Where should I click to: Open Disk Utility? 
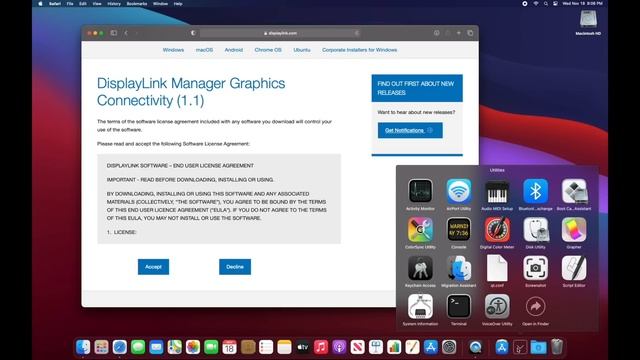pyautogui.click(x=535, y=229)
